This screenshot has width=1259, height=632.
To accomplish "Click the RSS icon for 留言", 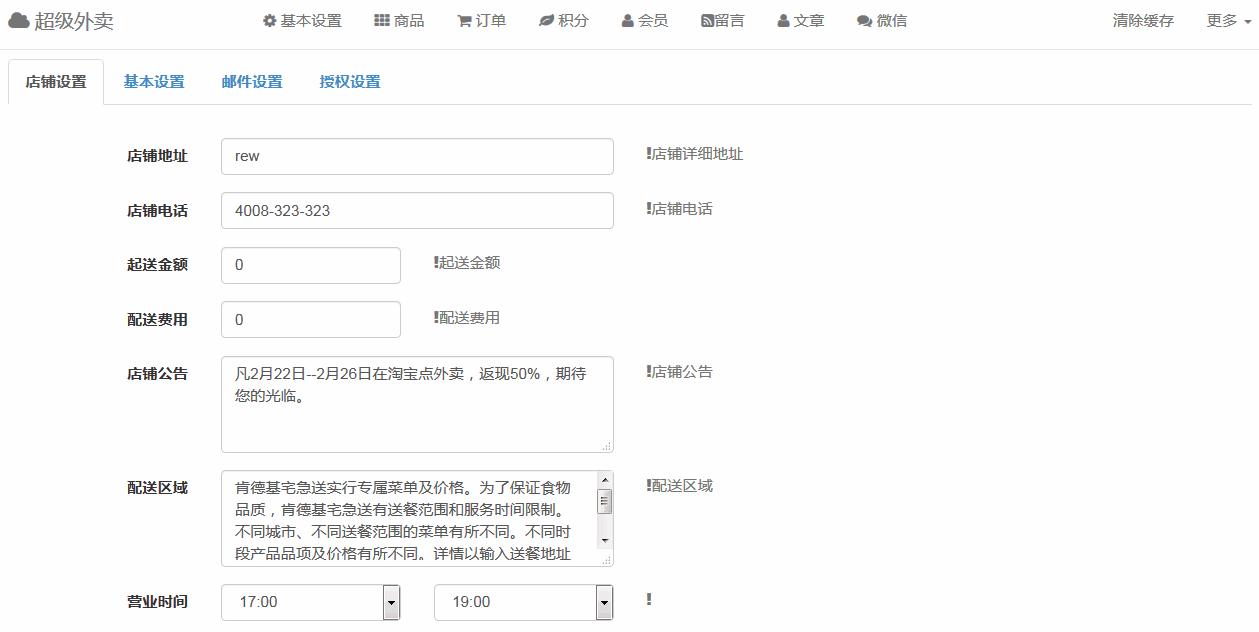I will coord(707,21).
